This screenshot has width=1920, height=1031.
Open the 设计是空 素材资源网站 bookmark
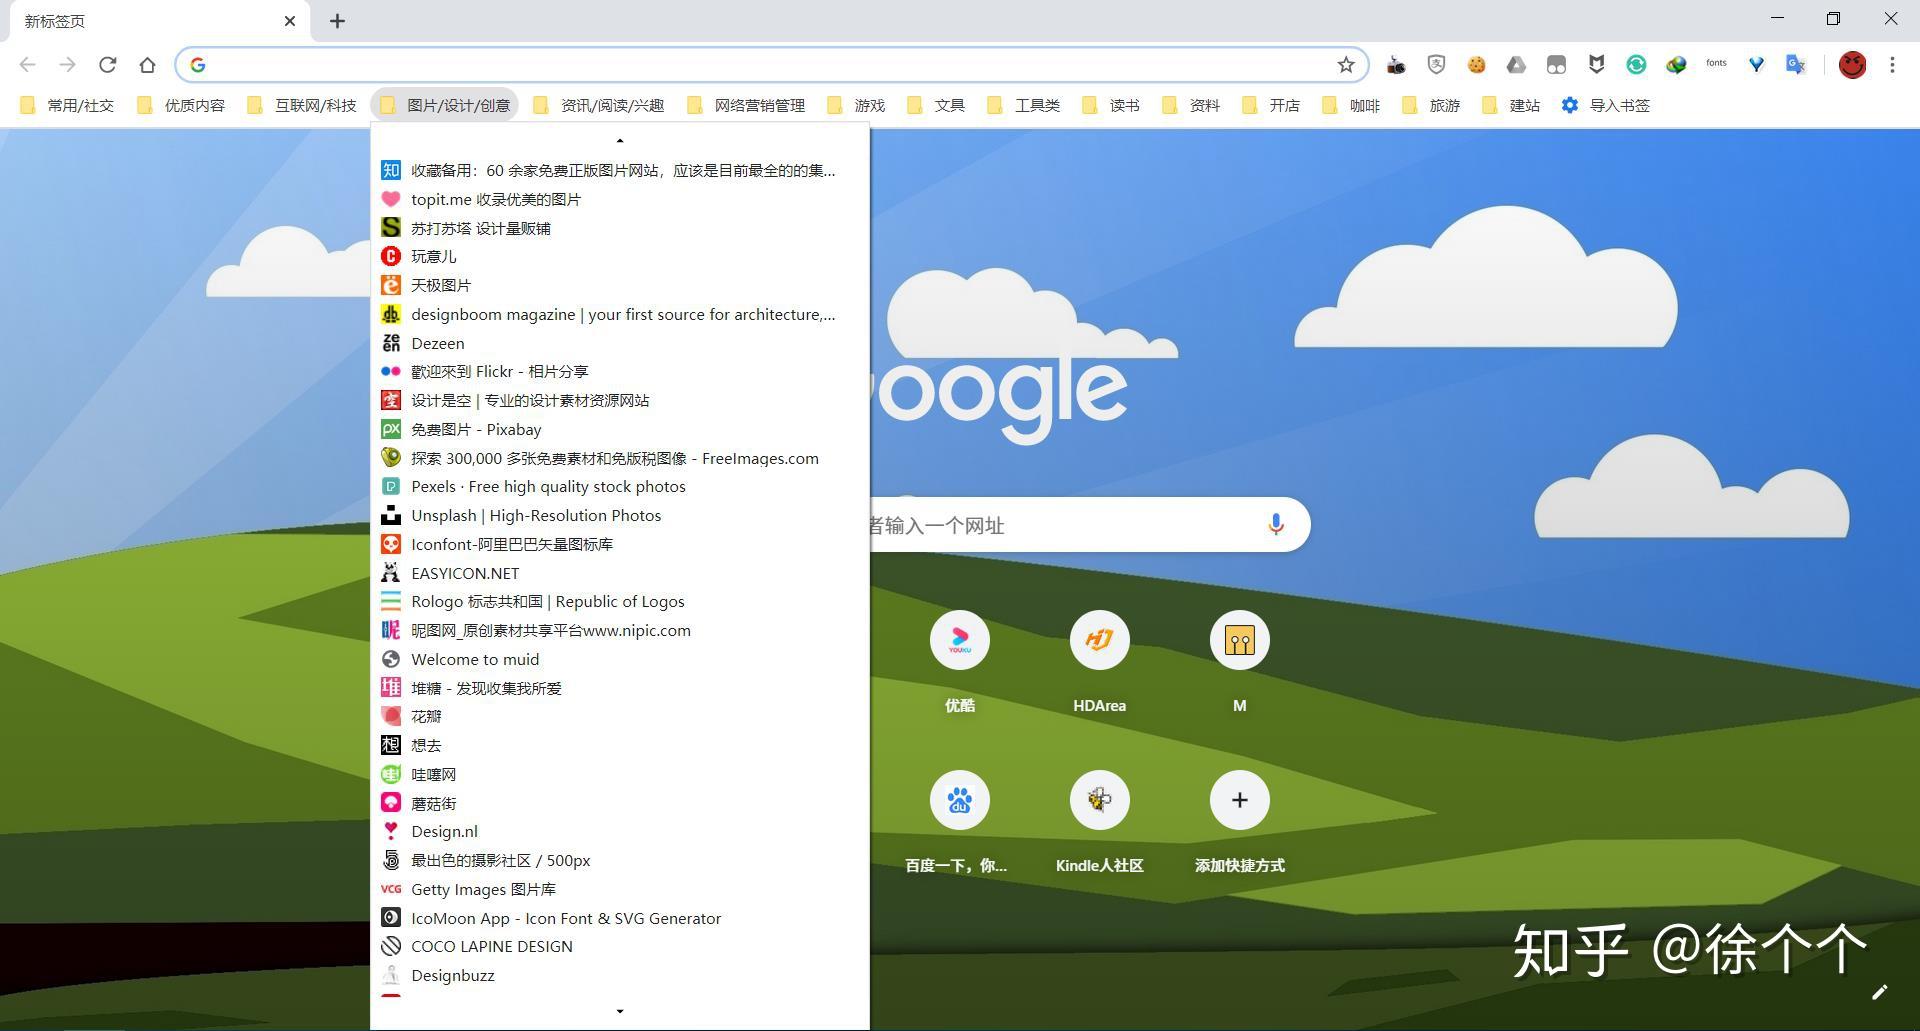point(620,400)
